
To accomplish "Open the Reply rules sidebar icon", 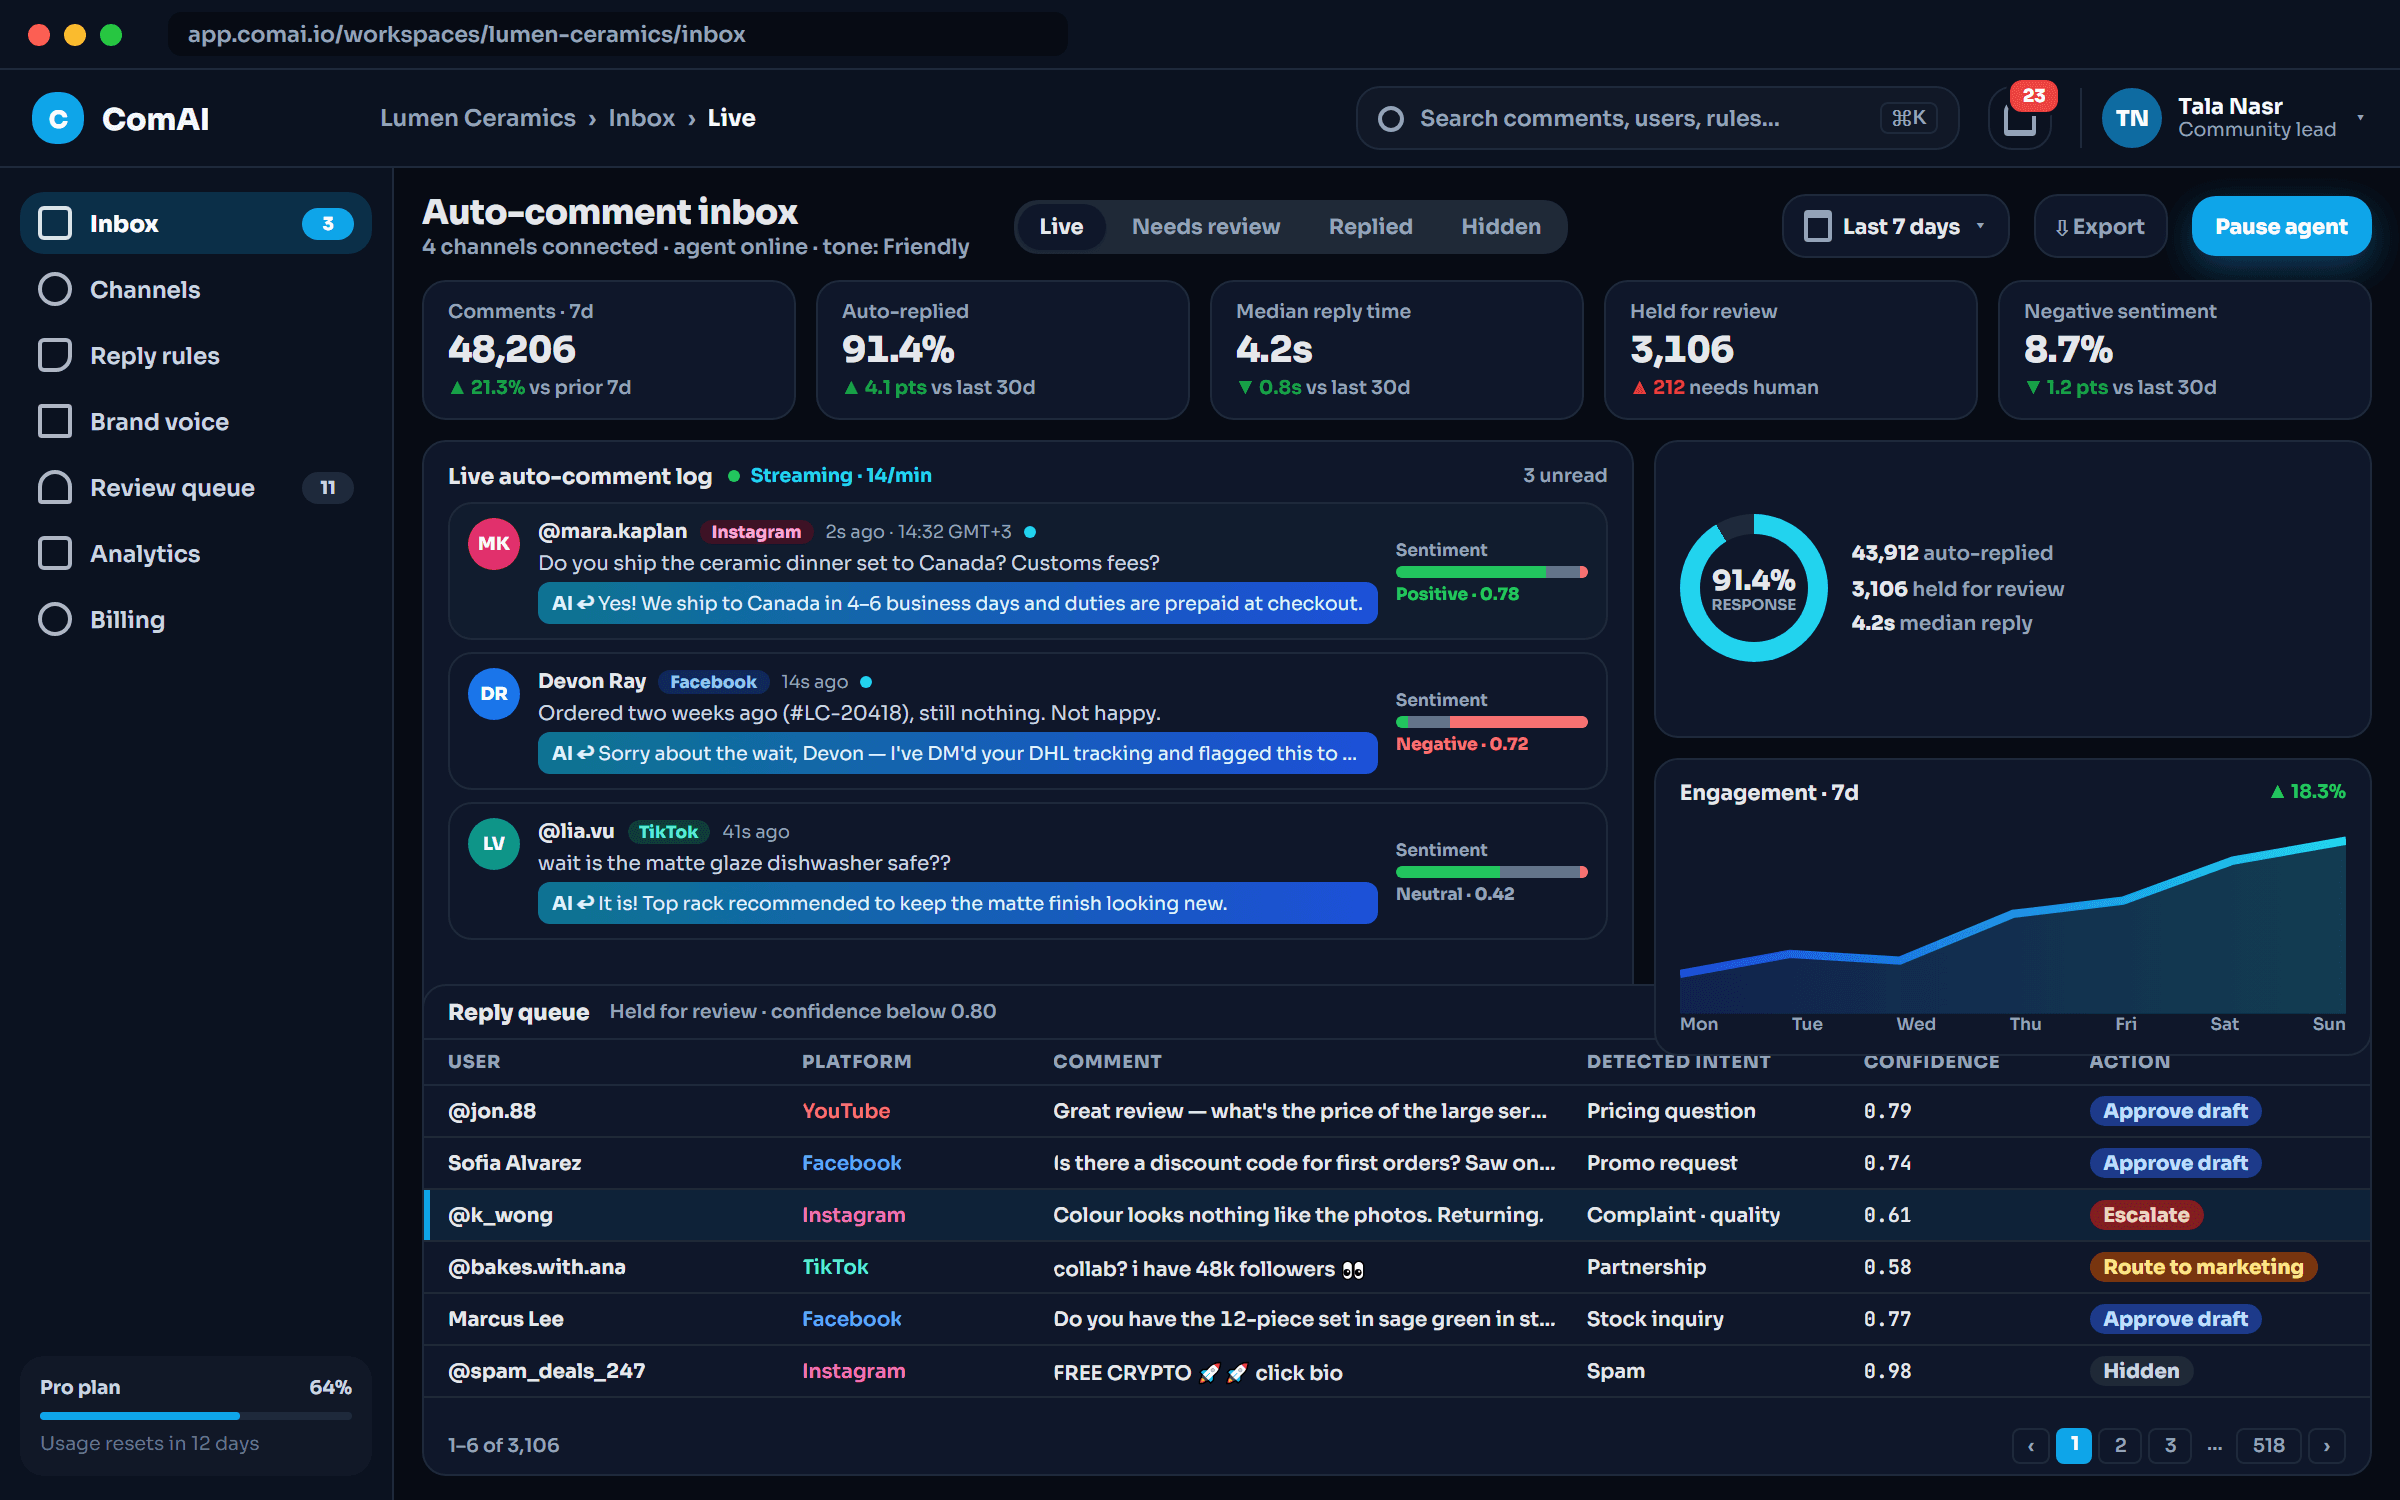I will pos(55,355).
